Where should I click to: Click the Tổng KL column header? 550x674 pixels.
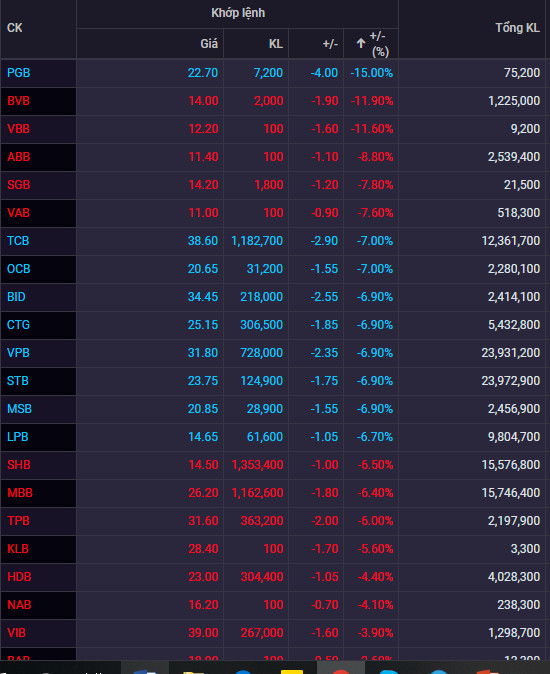point(517,28)
